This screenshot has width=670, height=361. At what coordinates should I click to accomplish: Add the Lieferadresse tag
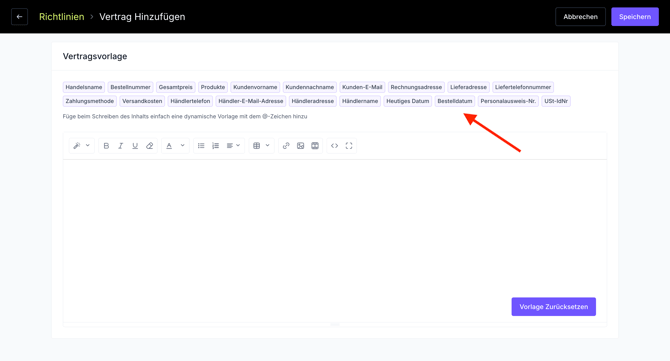(468, 87)
